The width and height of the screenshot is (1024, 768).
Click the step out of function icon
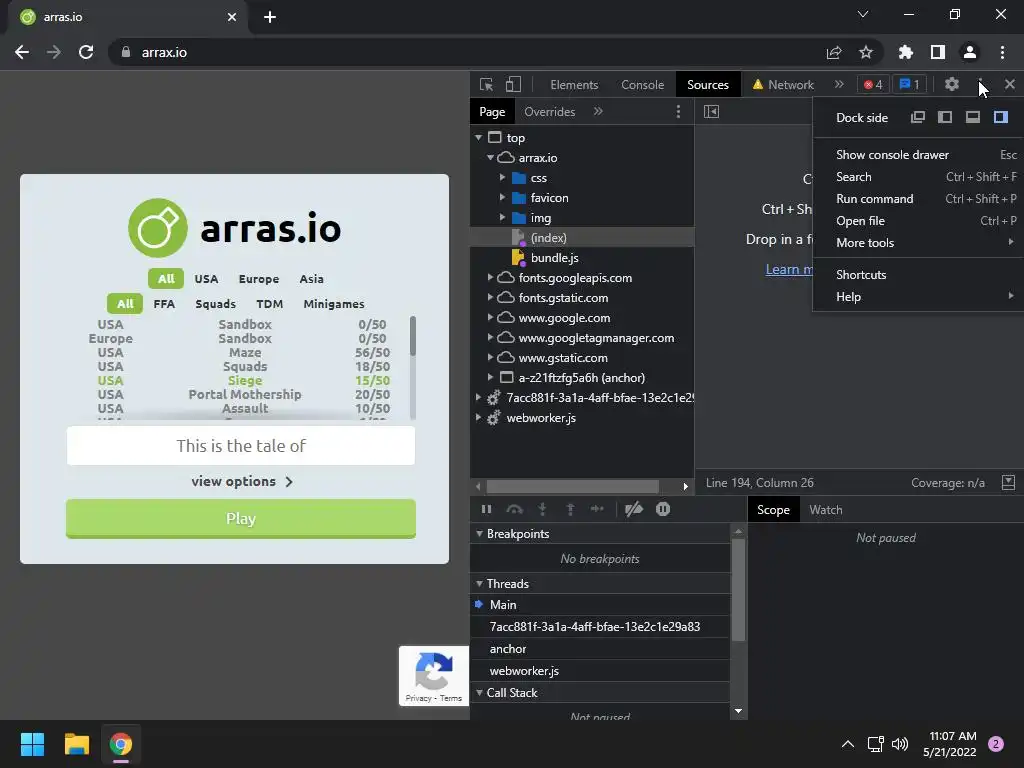570,509
